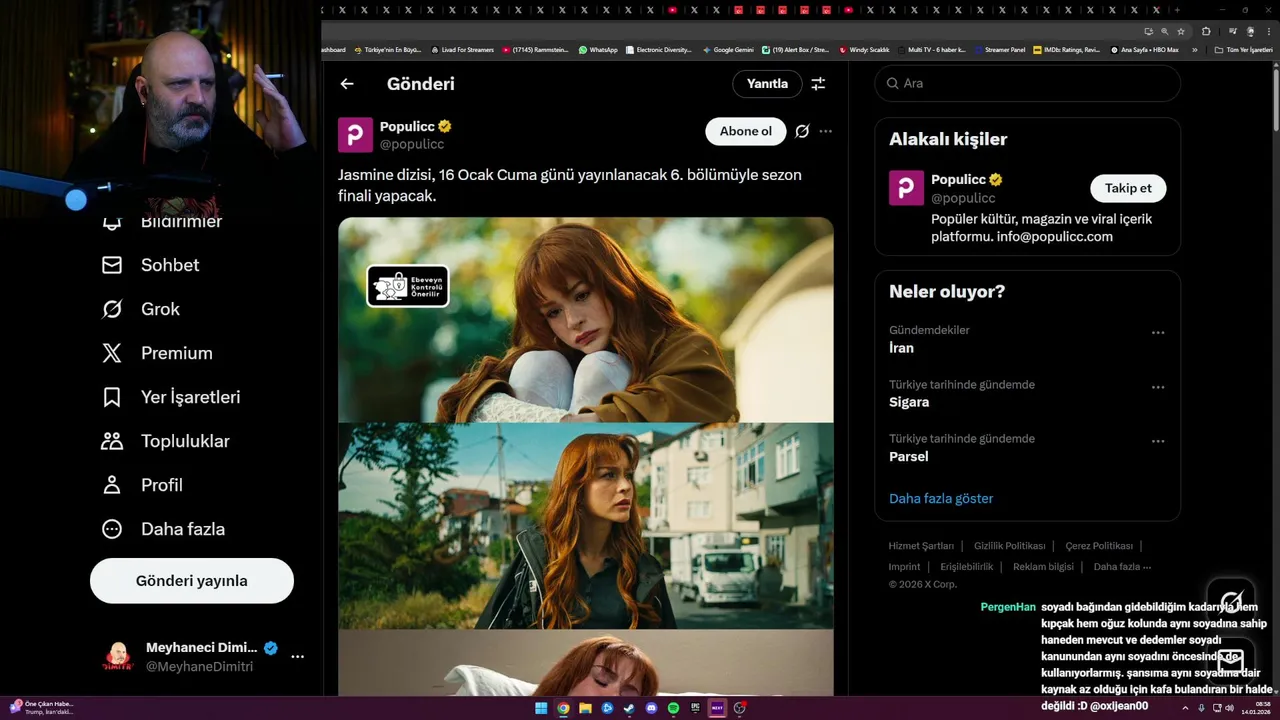Image resolution: width=1280 pixels, height=720 pixels.
Task: Open the Gizlilik Politikası link
Action: pos(1010,546)
